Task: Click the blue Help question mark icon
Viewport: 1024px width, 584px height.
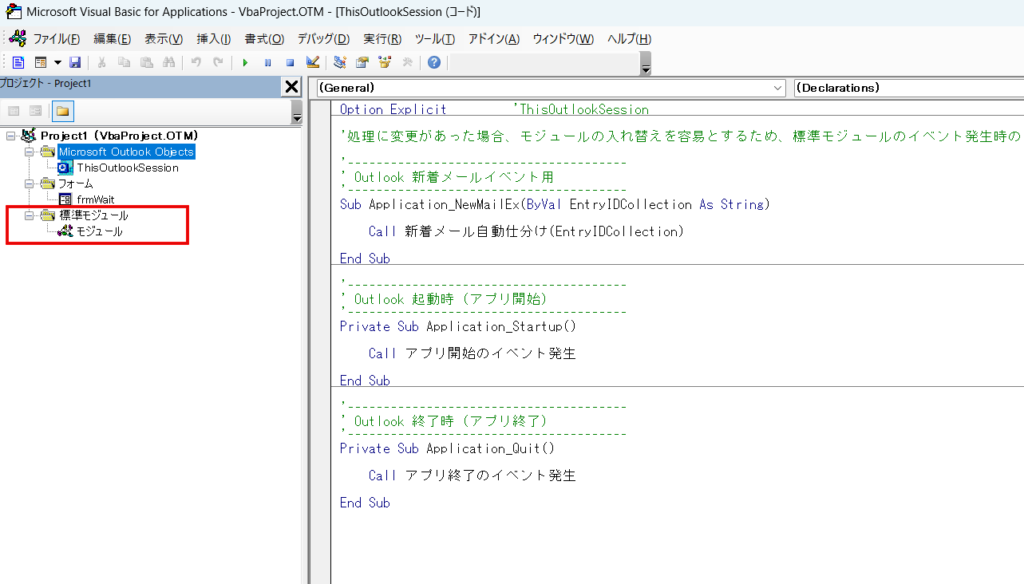Action: point(434,62)
